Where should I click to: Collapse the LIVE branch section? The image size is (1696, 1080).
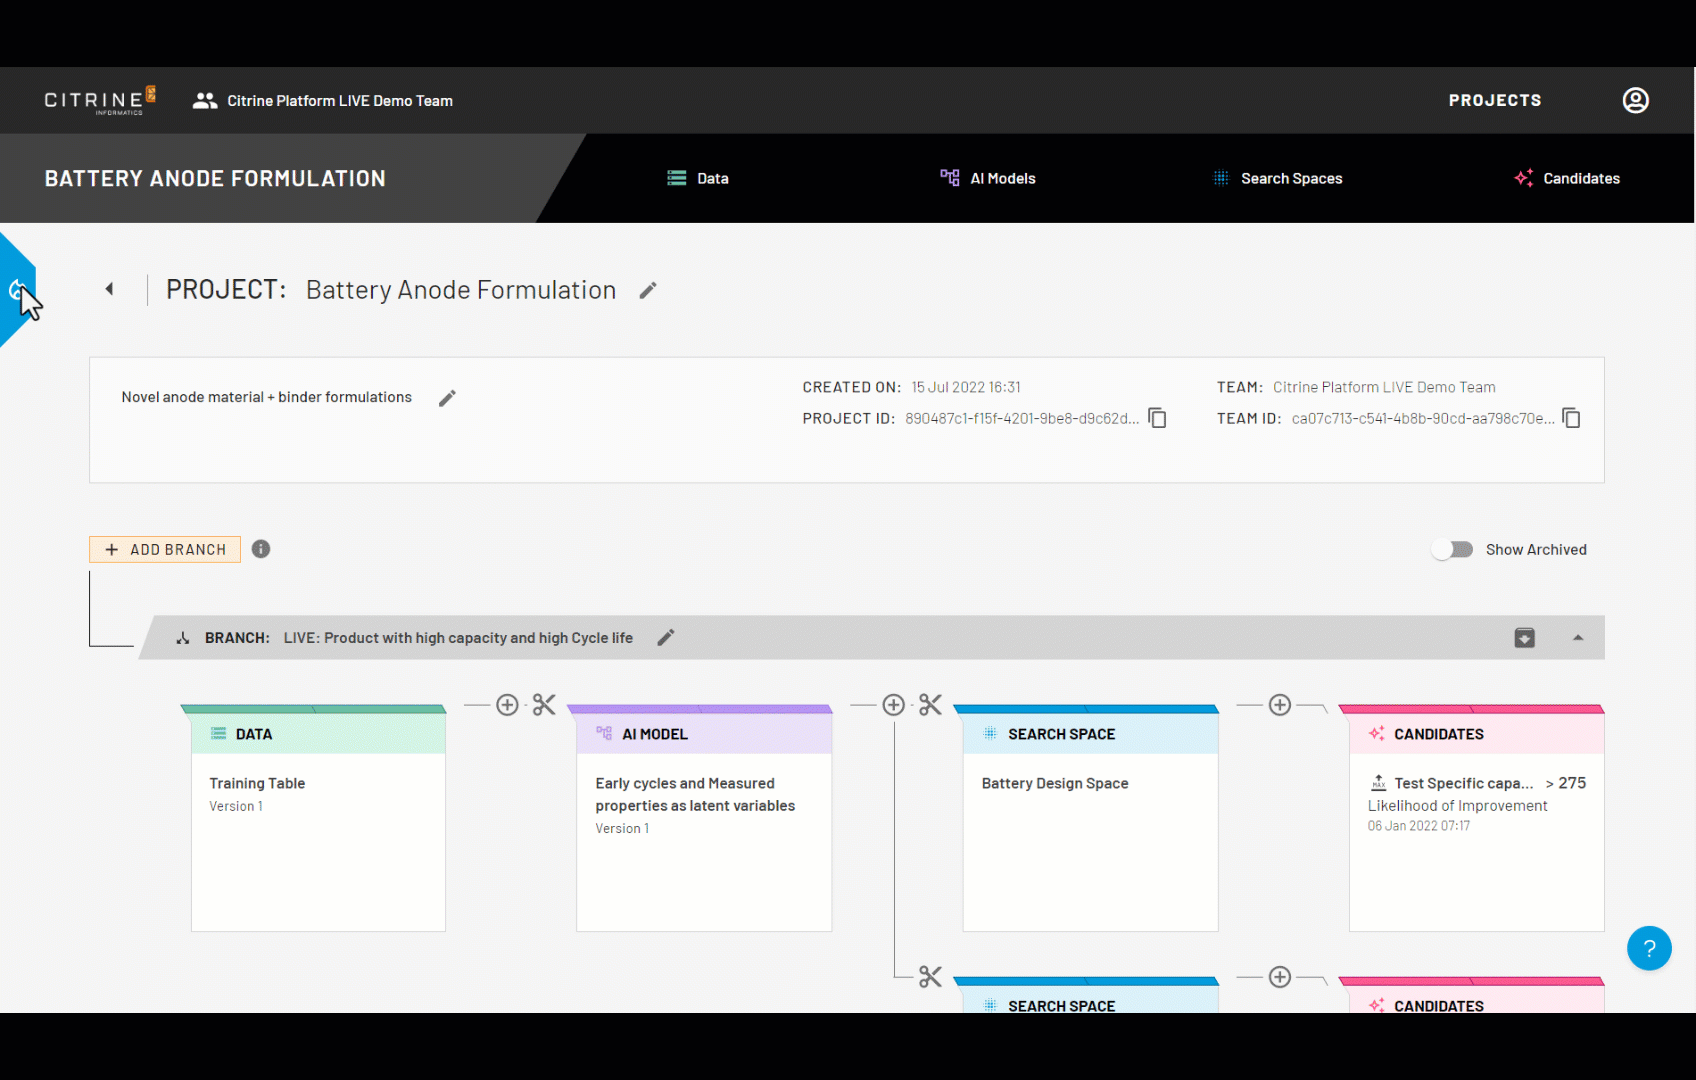tap(1578, 638)
